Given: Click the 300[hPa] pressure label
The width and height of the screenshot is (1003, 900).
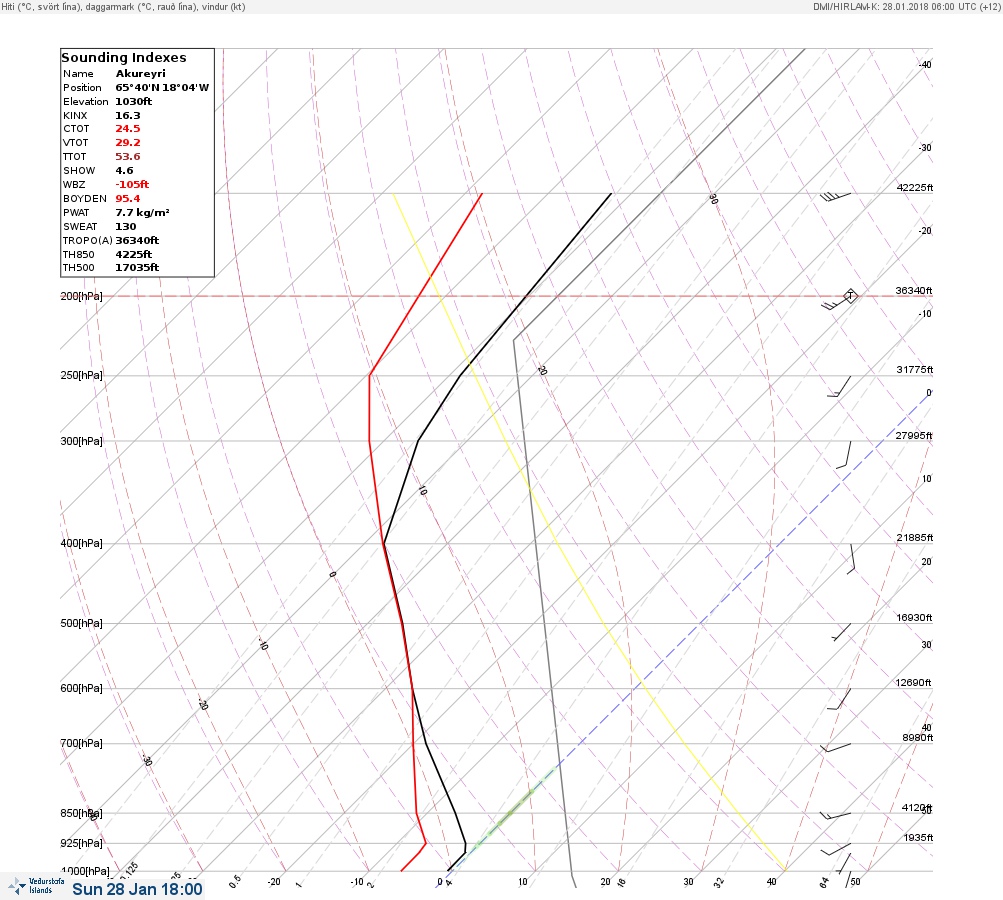Looking at the screenshot, I should 81,441.
